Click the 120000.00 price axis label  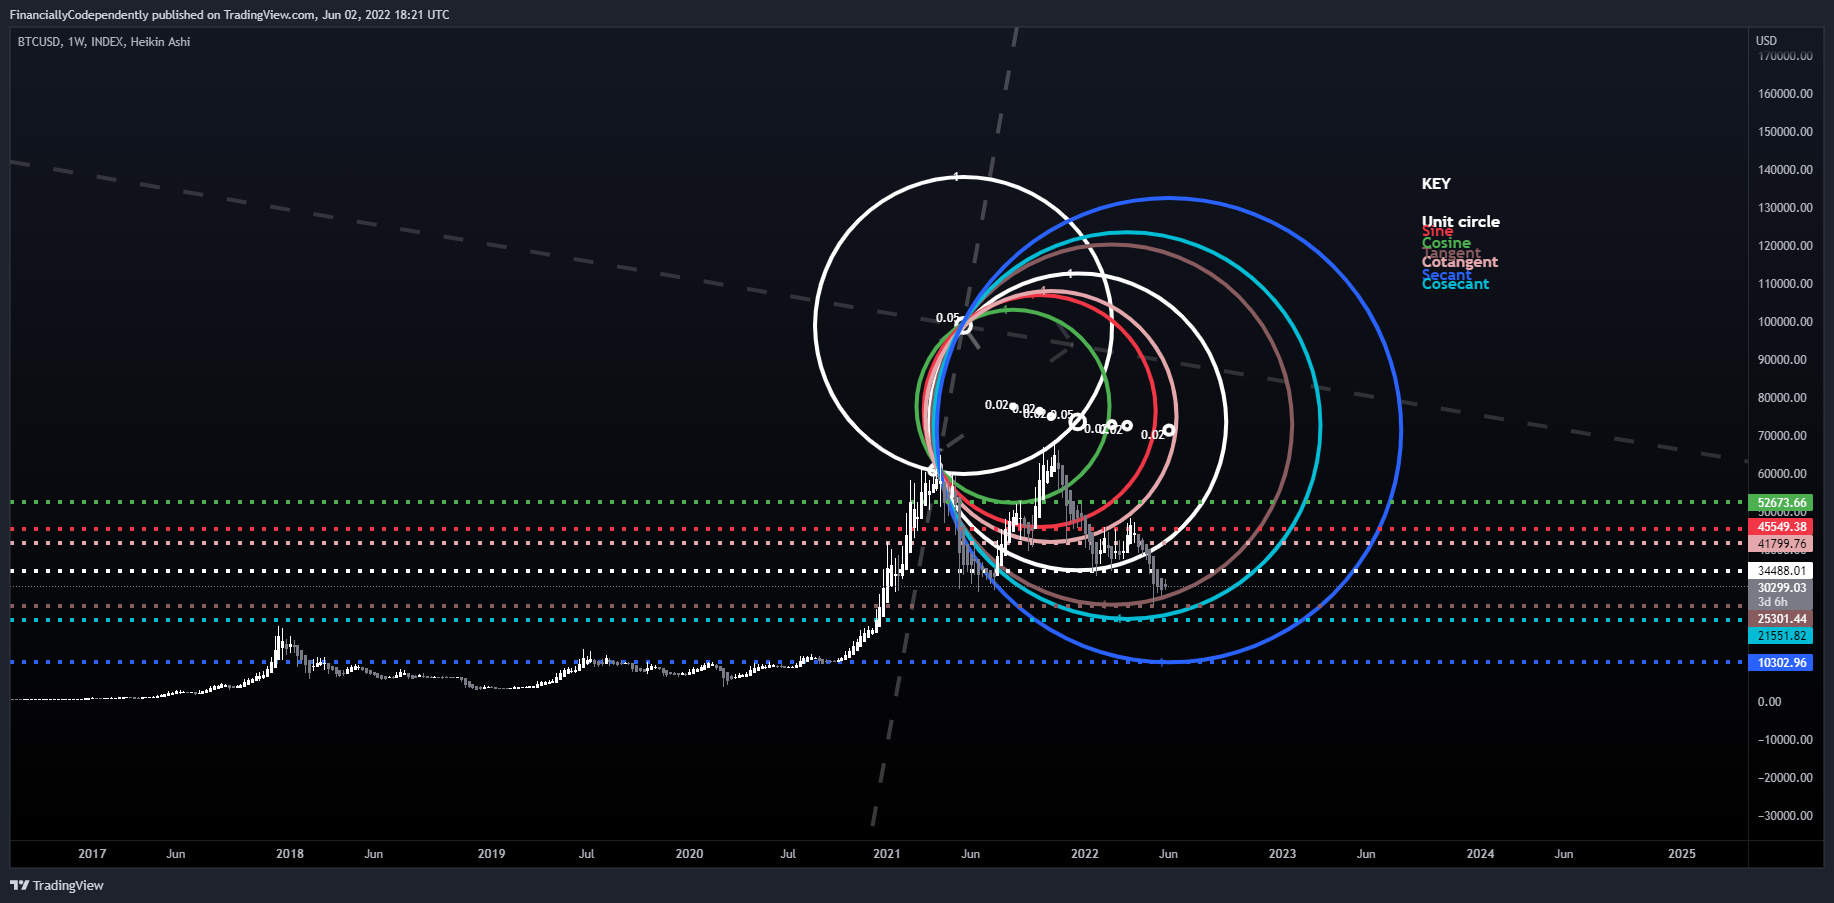pyautogui.click(x=1785, y=246)
